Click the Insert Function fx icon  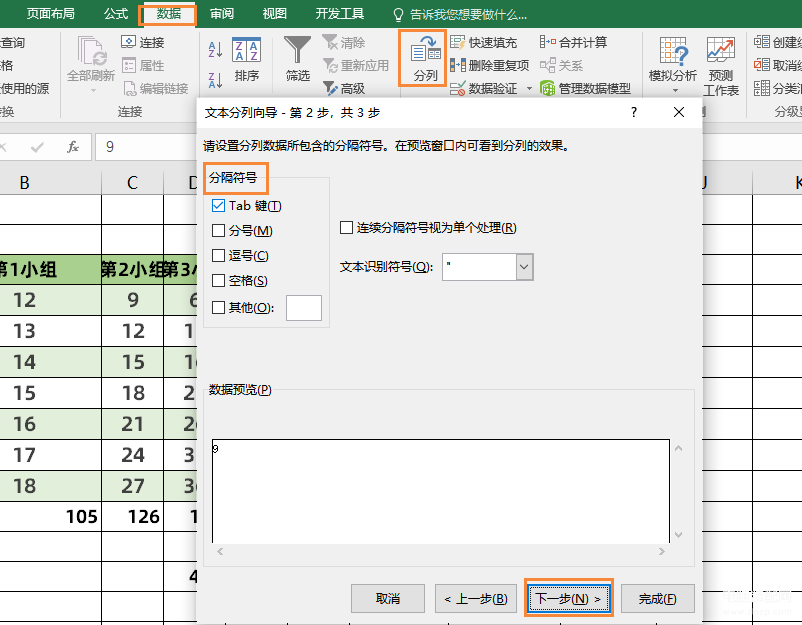pyautogui.click(x=73, y=147)
